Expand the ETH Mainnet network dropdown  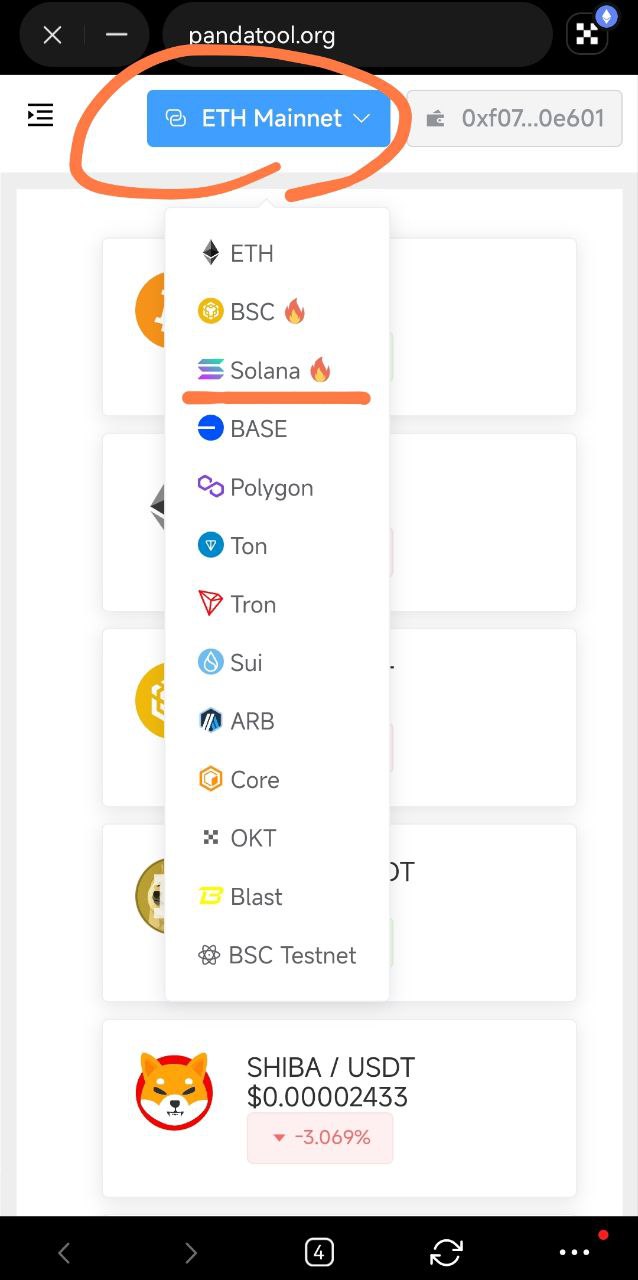point(268,118)
